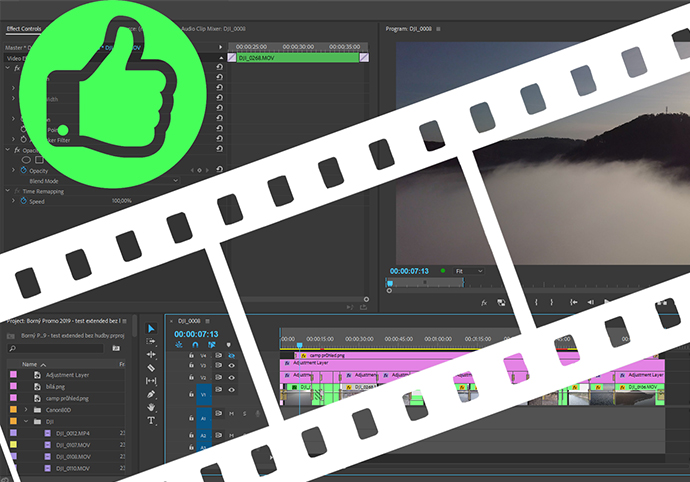Hide V1 track output eye
The image size is (690, 482).
tap(231, 390)
